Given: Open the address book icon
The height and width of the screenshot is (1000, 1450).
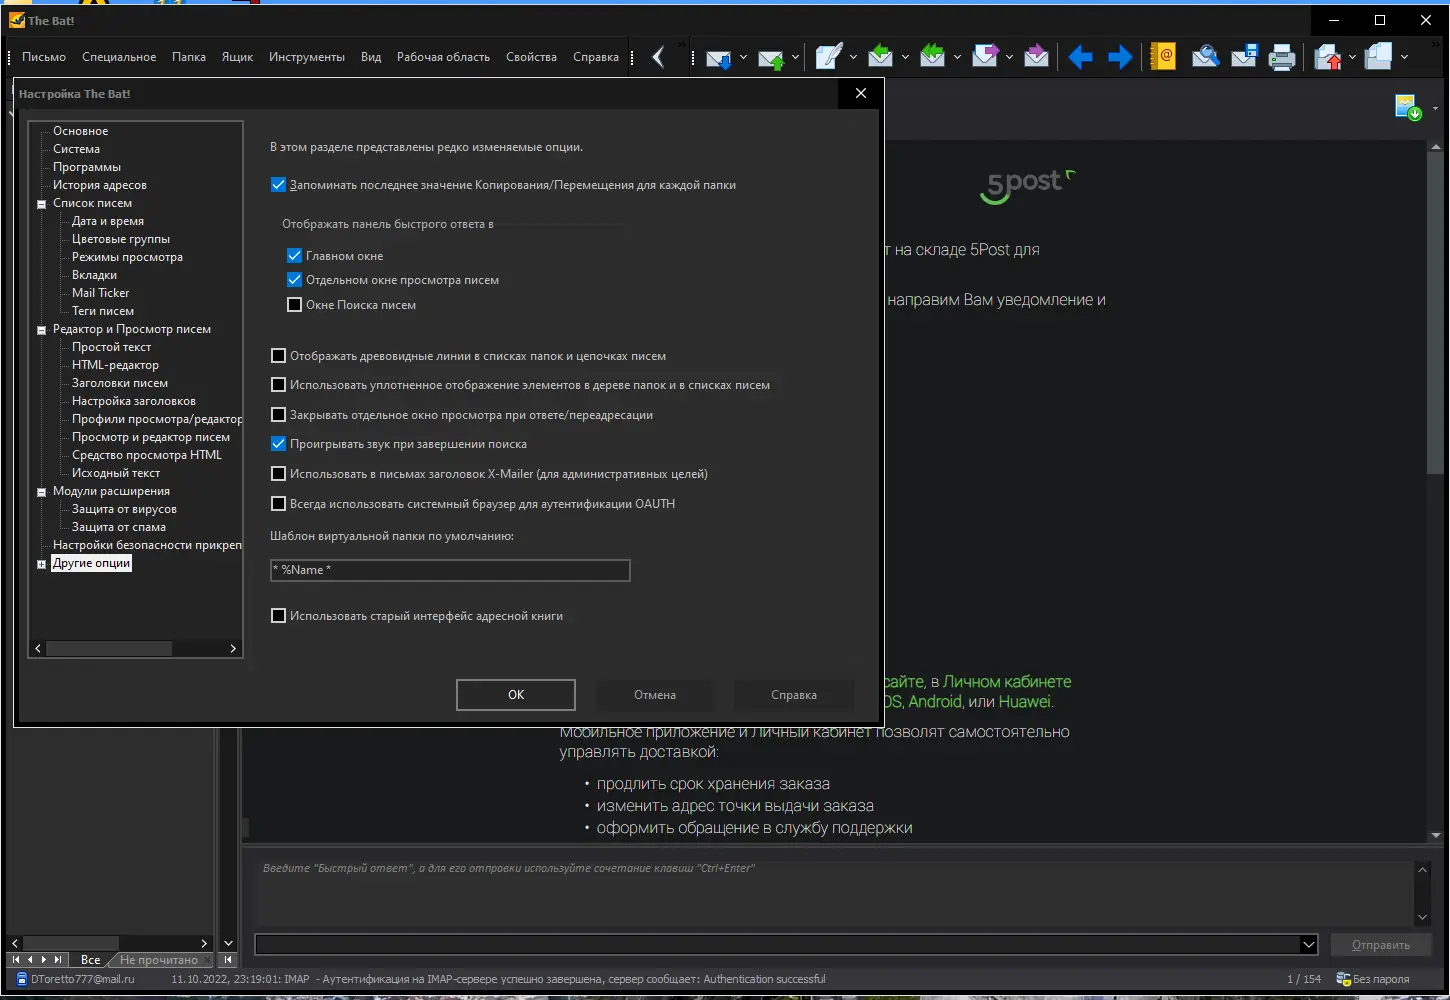Looking at the screenshot, I should [1162, 57].
